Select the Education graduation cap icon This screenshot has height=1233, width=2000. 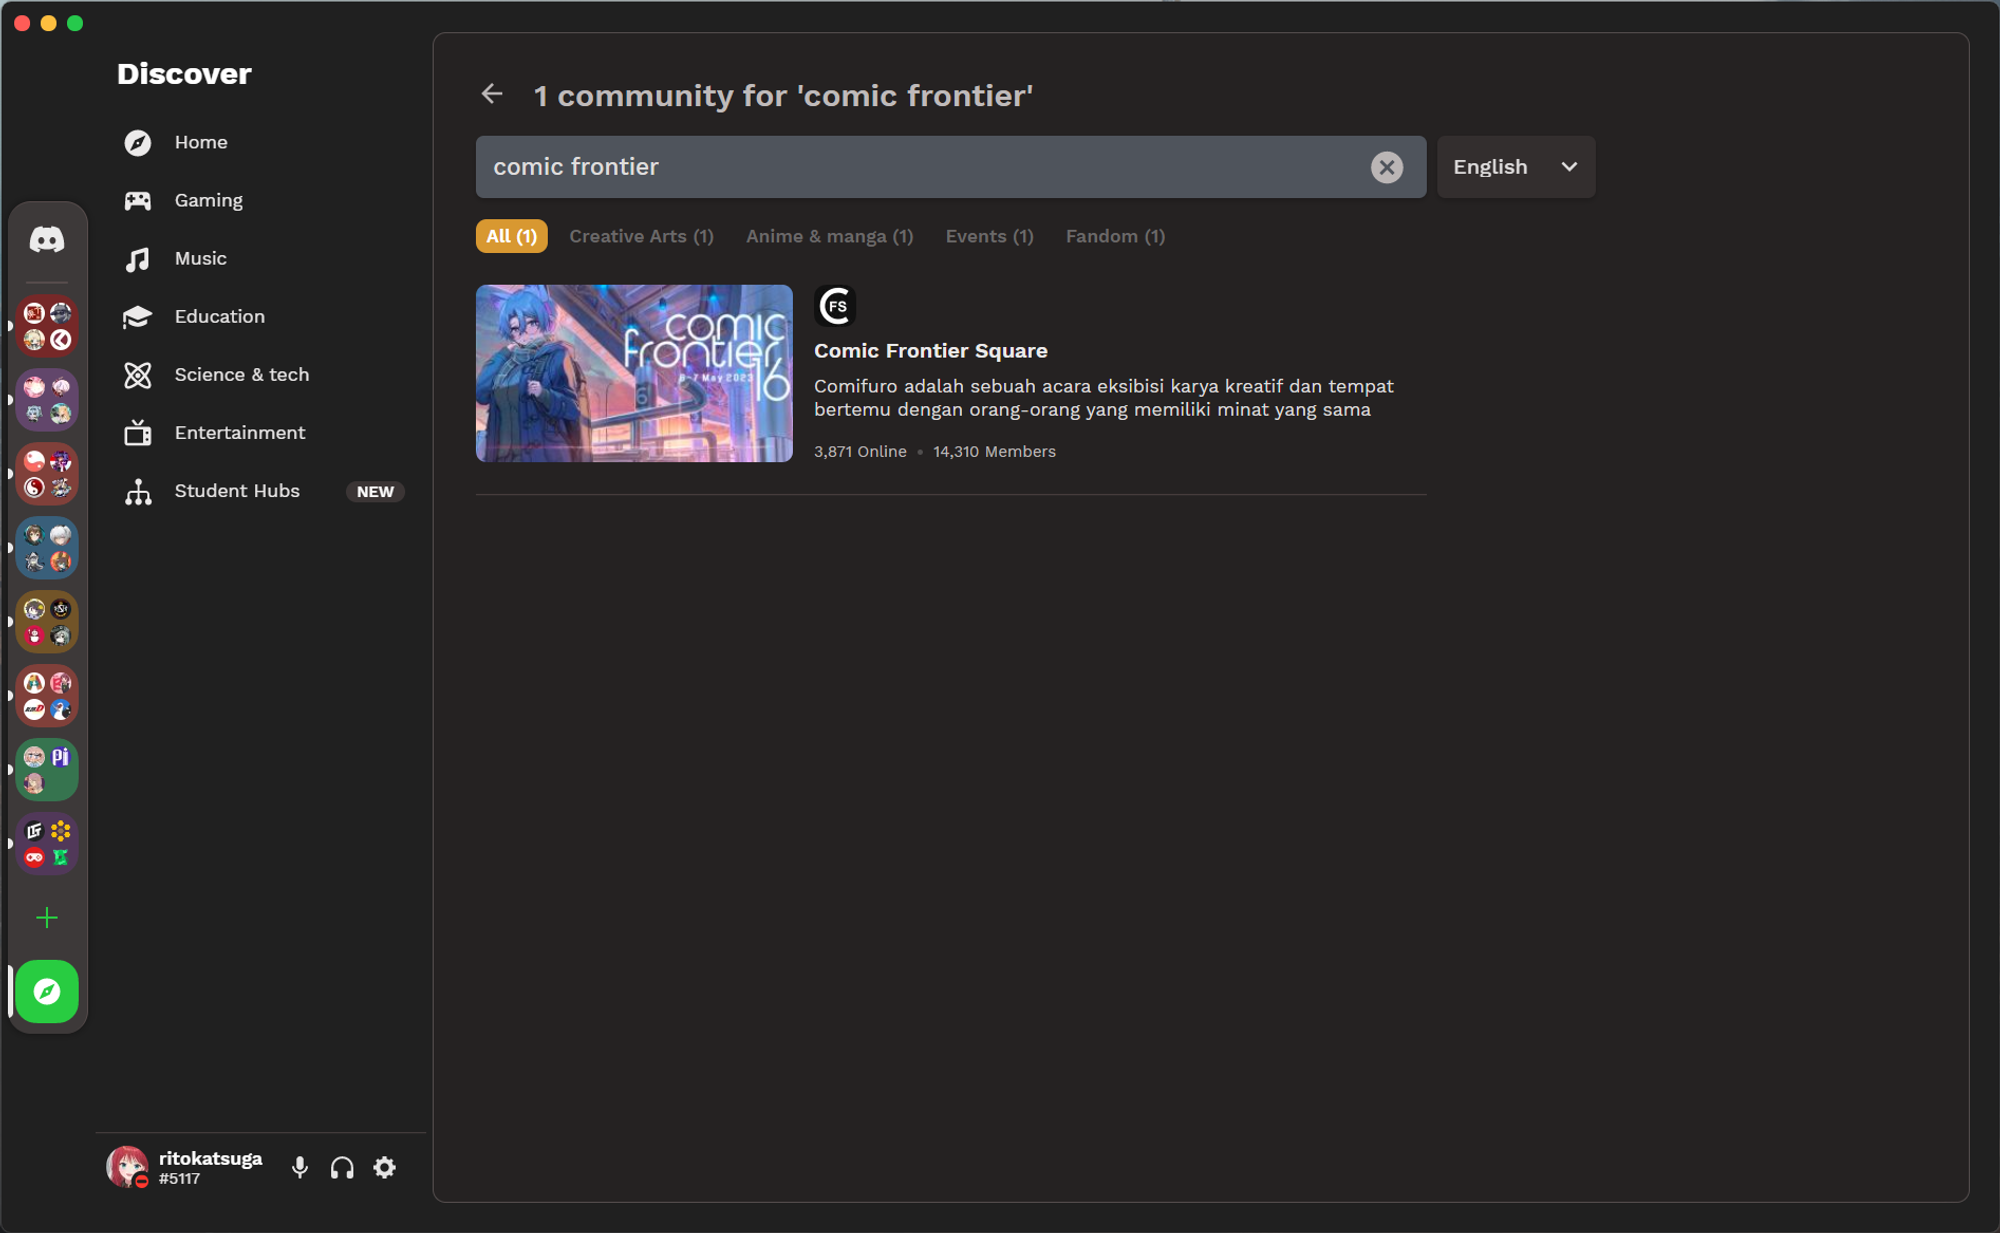pyautogui.click(x=138, y=317)
